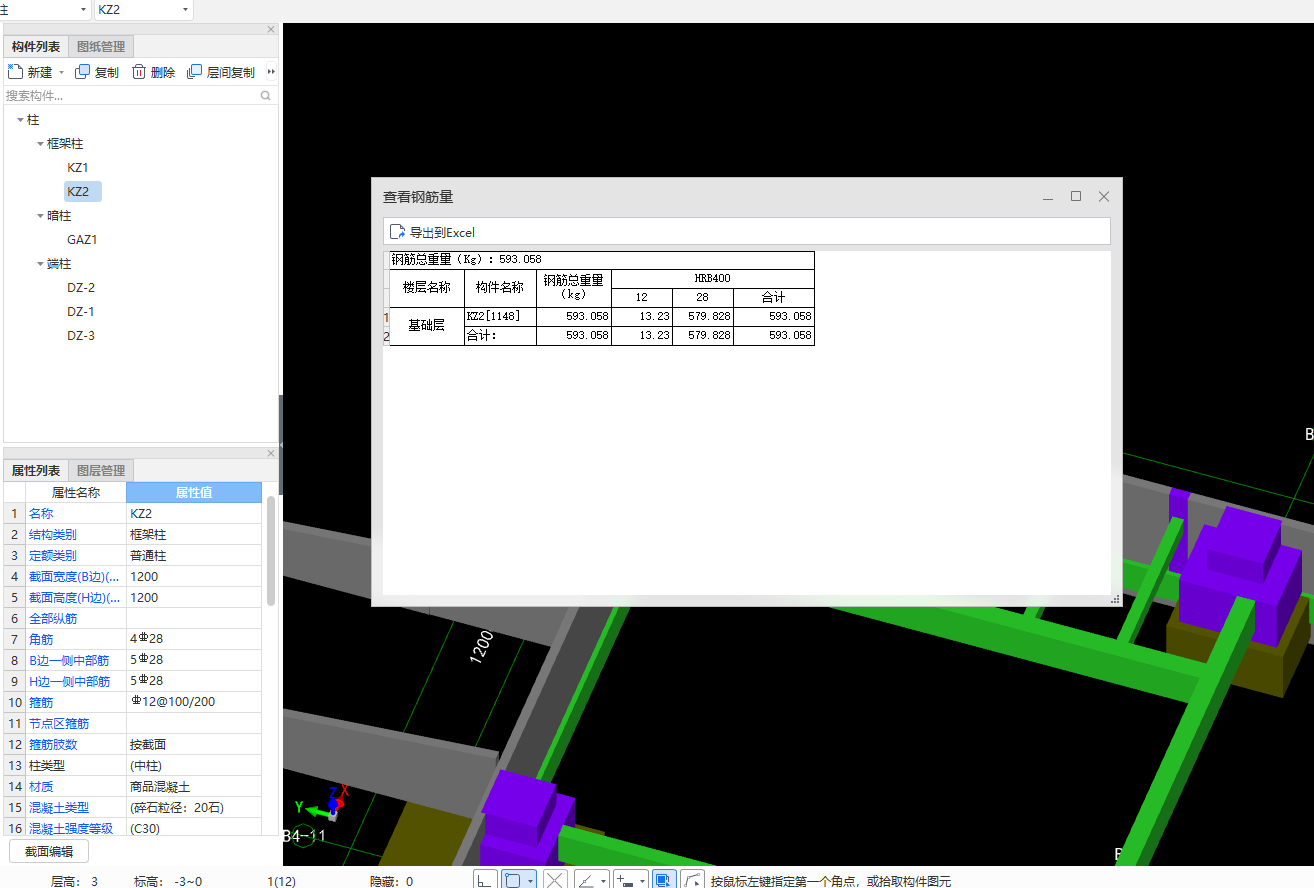Click the search magnifier icon in component search
Image resolution: width=1314 pixels, height=888 pixels.
point(266,96)
